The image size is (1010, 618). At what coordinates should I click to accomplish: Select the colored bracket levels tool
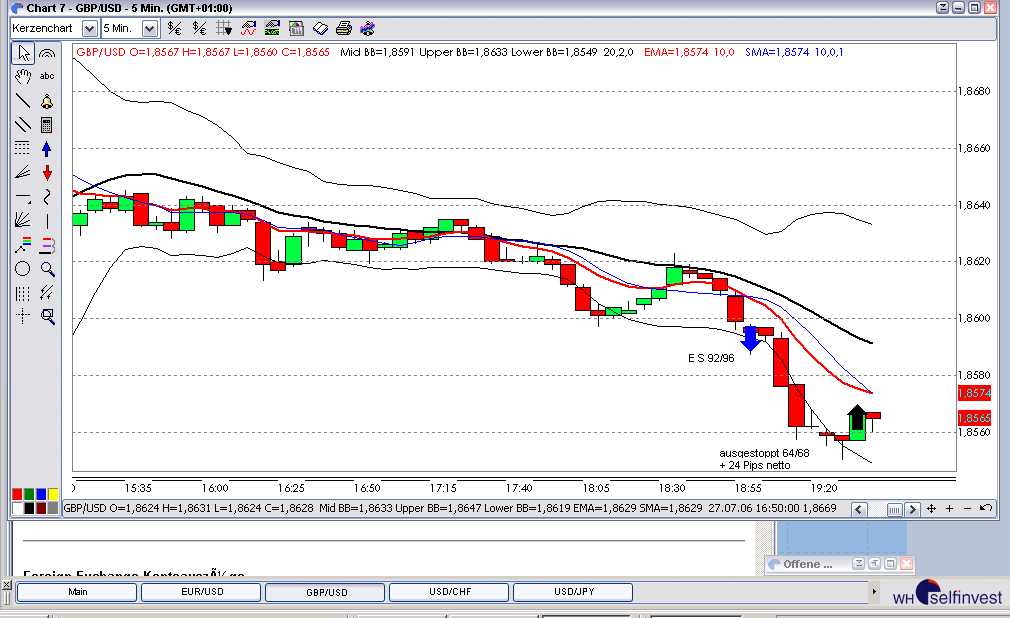tap(47, 245)
